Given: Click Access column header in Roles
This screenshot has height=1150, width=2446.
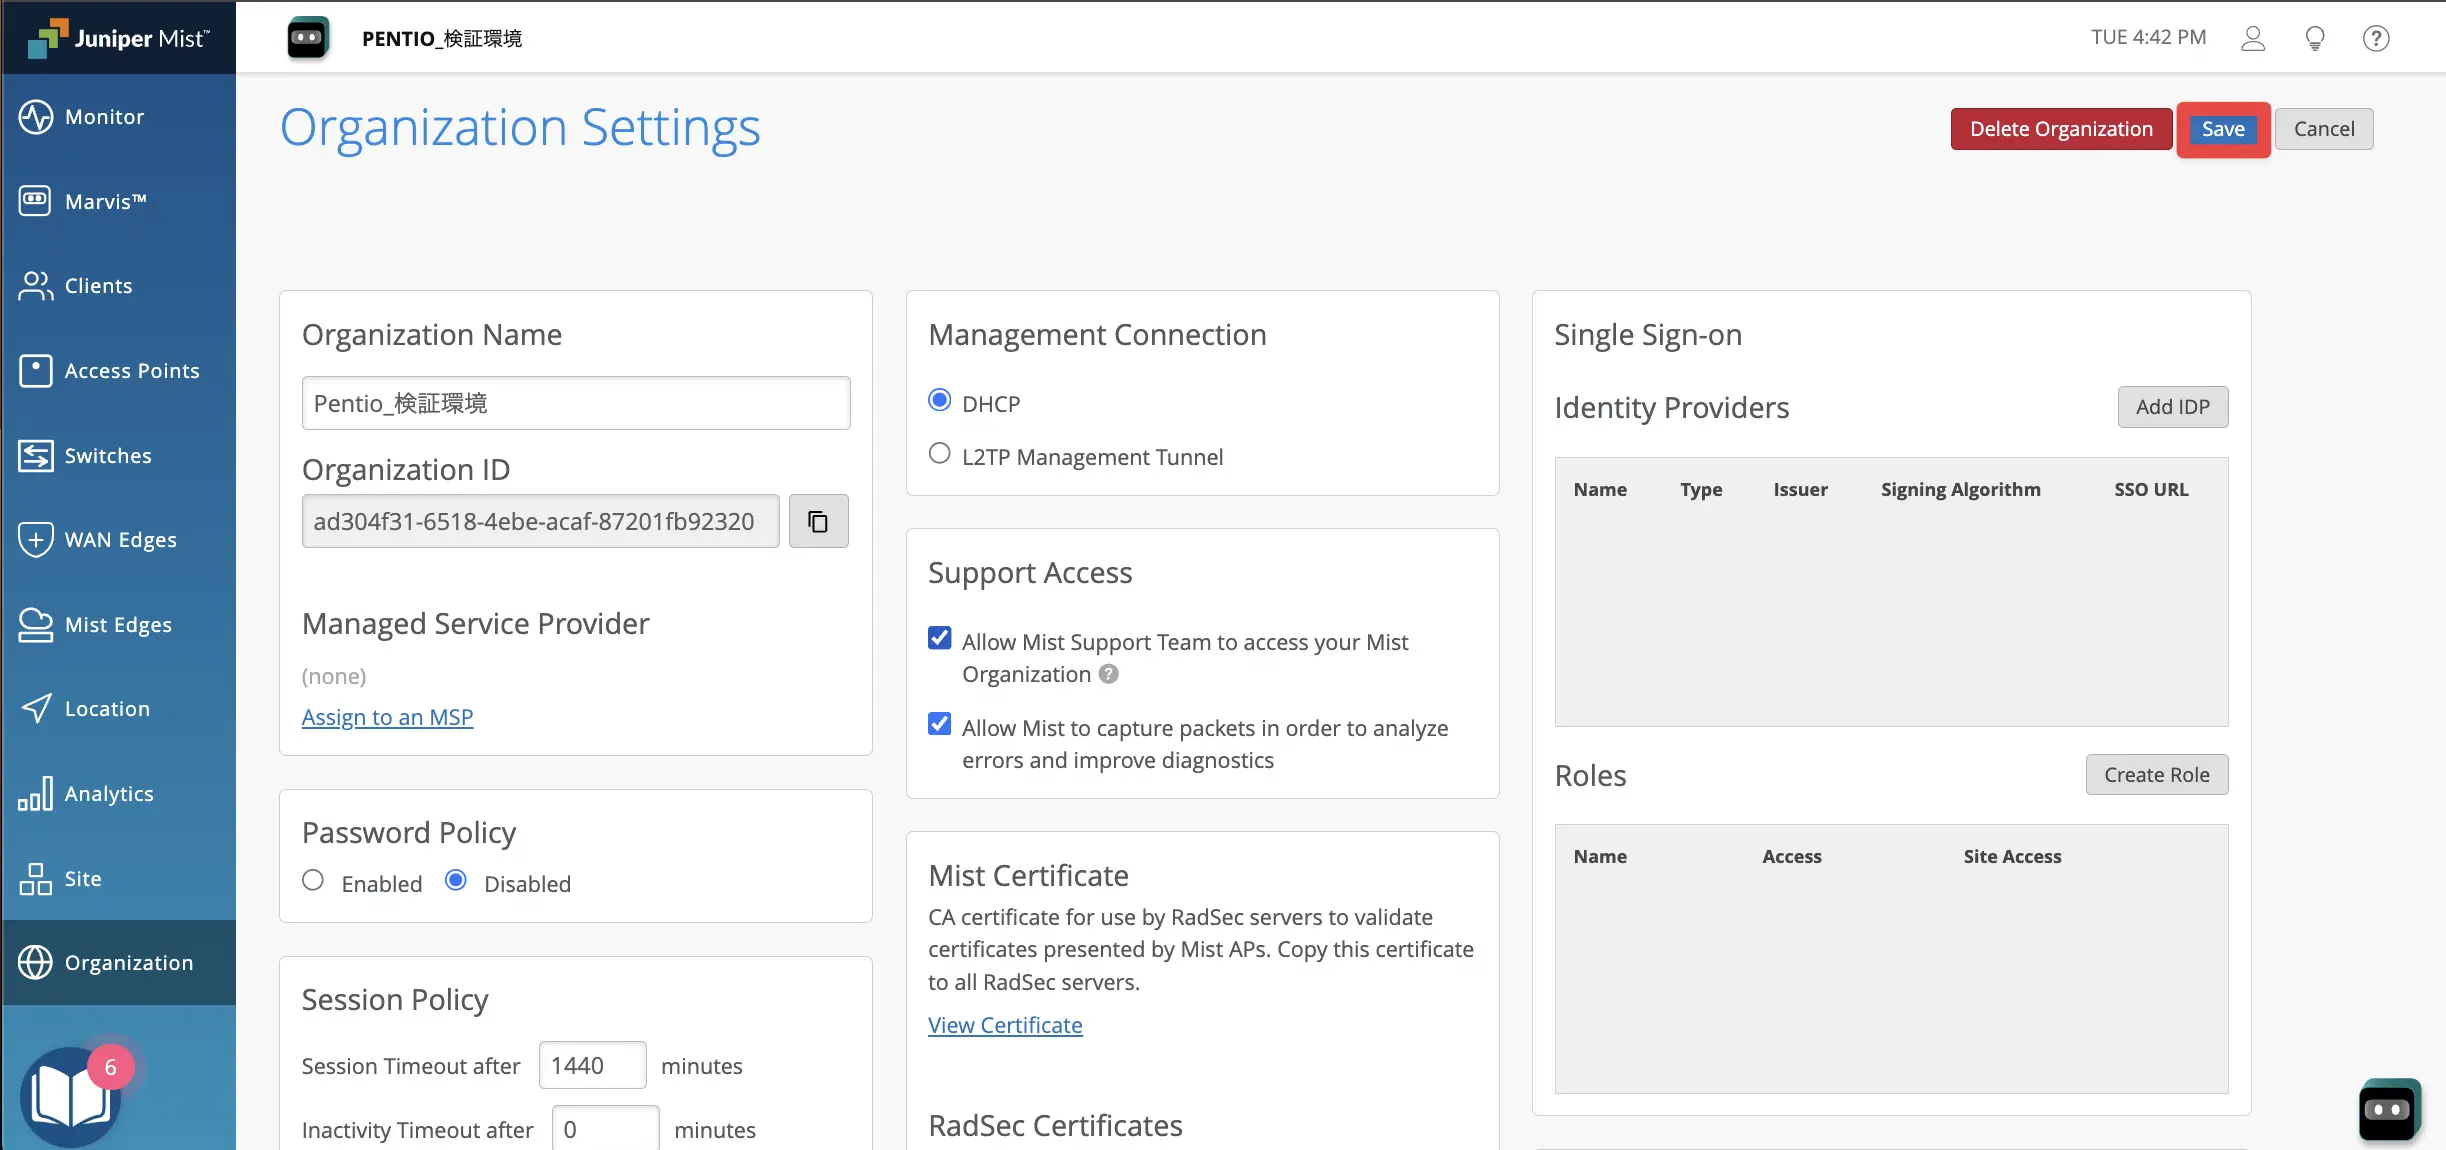Looking at the screenshot, I should pyautogui.click(x=1792, y=856).
